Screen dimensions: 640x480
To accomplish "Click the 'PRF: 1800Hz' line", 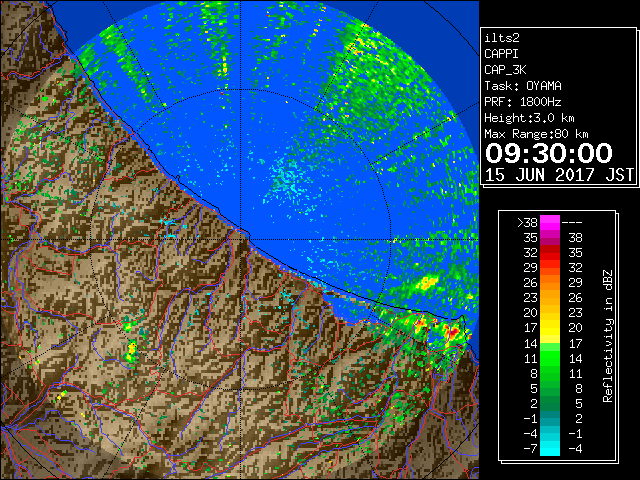I will tap(523, 102).
